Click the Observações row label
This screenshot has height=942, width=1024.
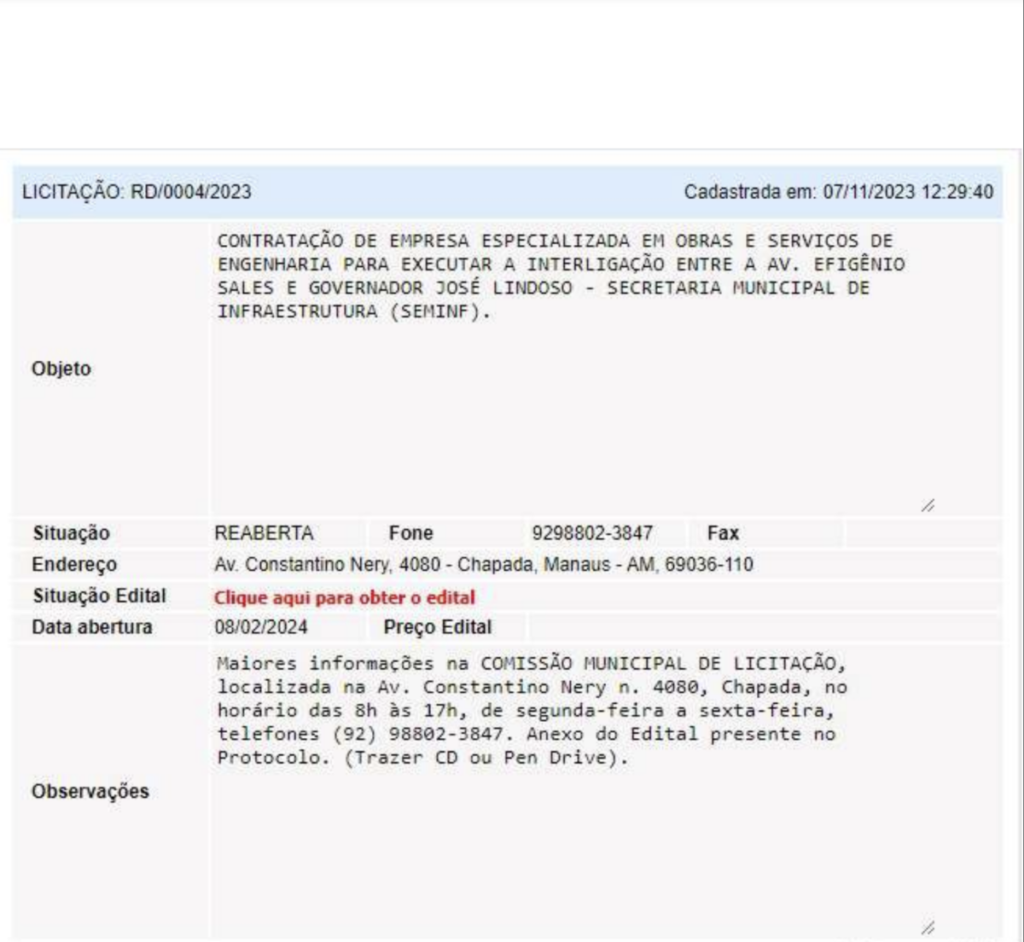90,791
